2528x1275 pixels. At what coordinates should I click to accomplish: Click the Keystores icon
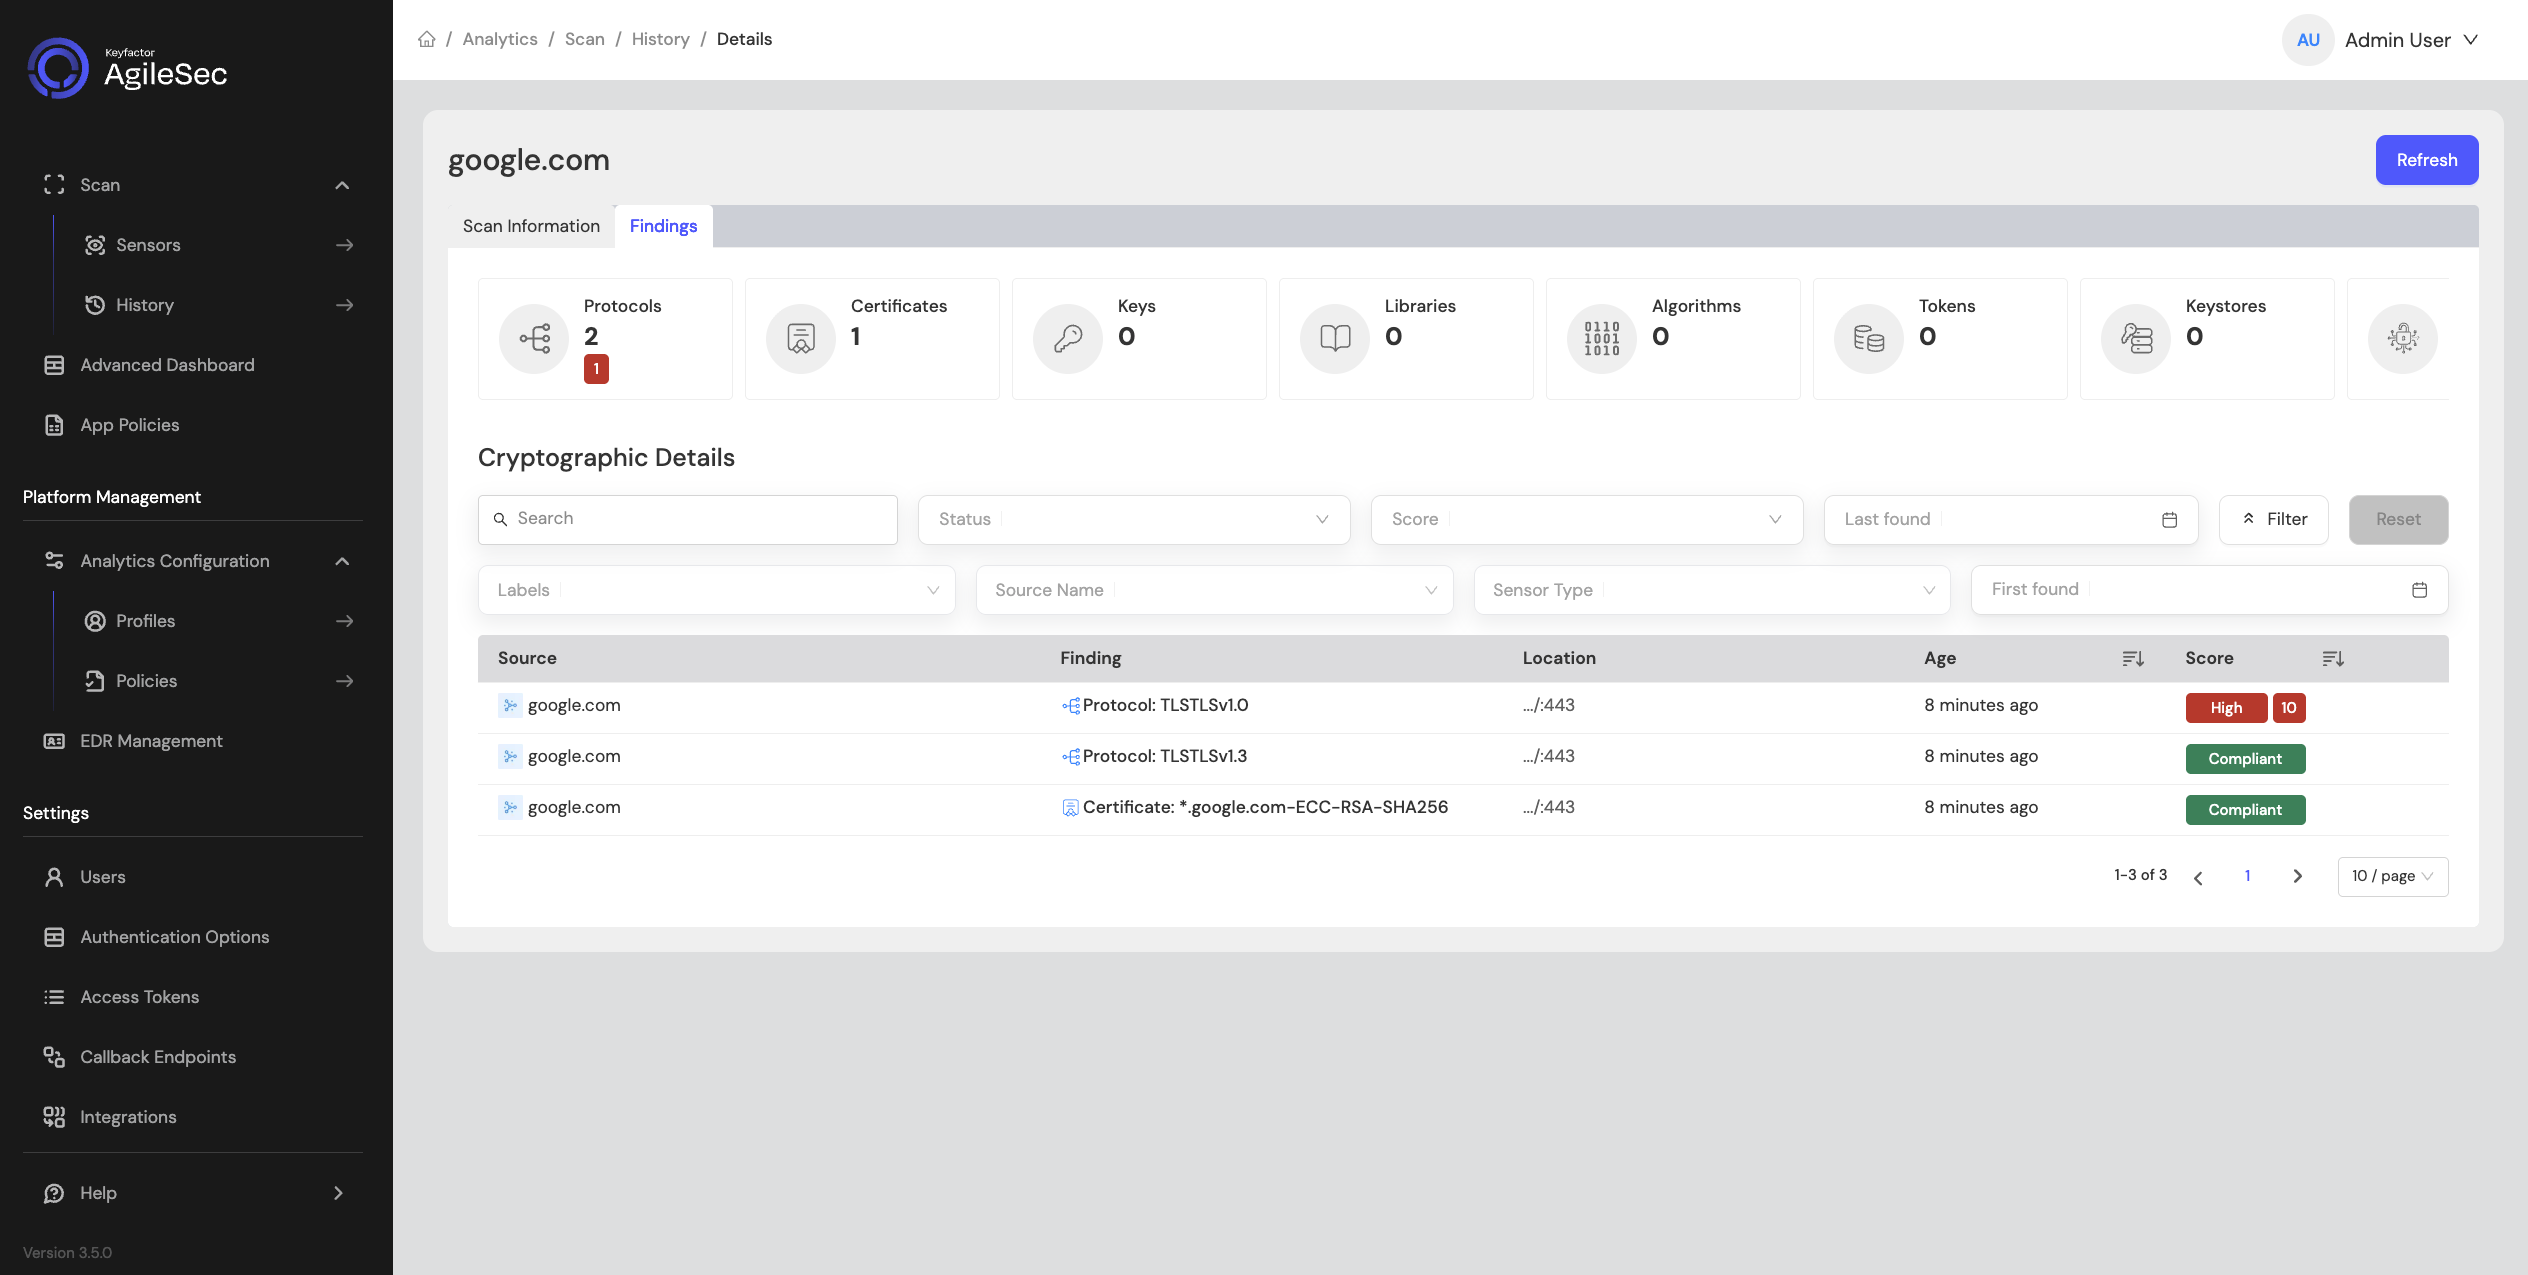[2136, 338]
